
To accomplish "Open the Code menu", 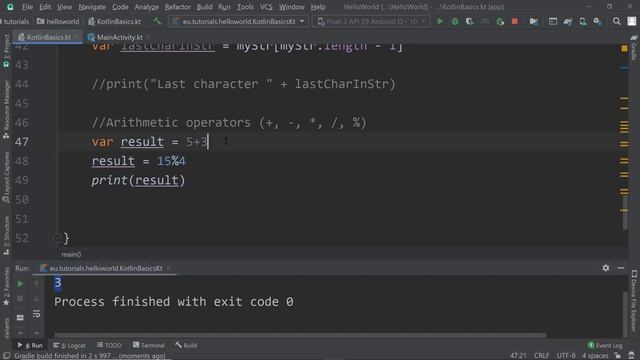I will point(120,7).
